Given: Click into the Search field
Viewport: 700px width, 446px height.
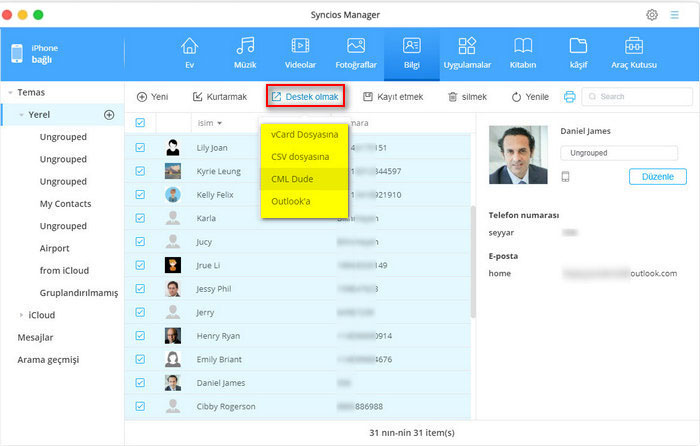Looking at the screenshot, I should (x=637, y=96).
